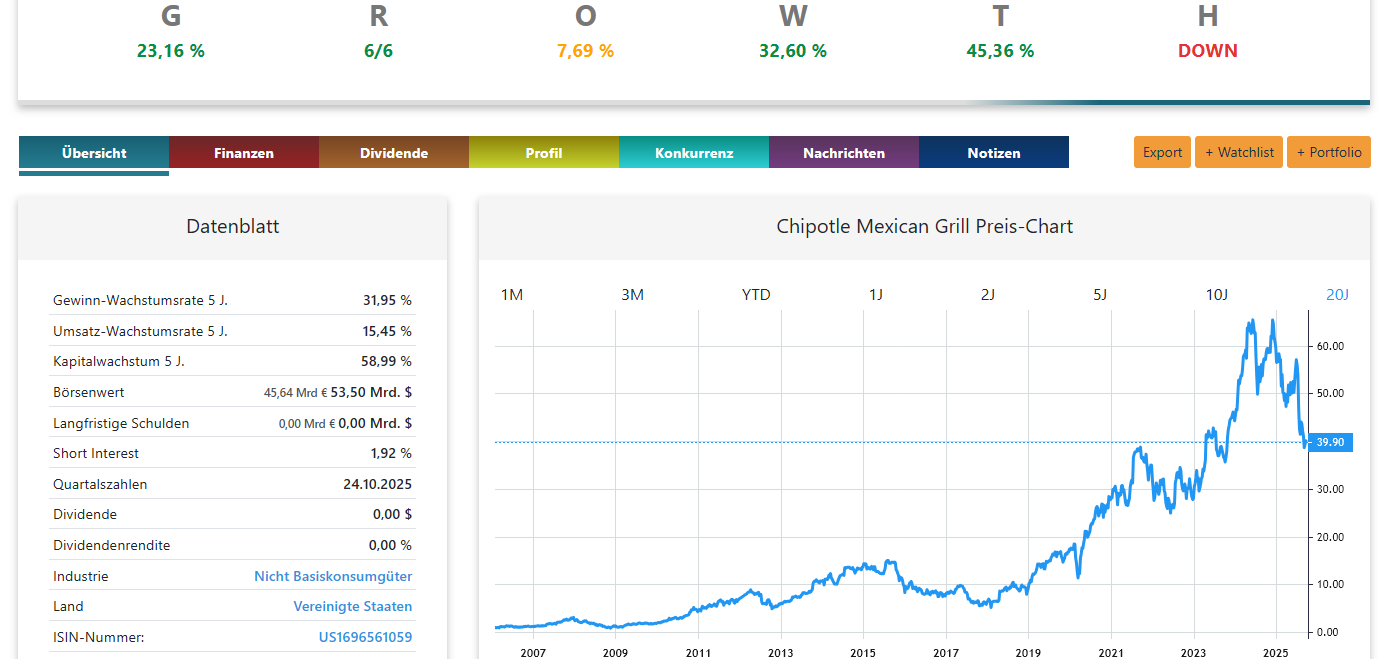This screenshot has width=1387, height=659.
Task: Set chart range to 1M
Action: 512,294
